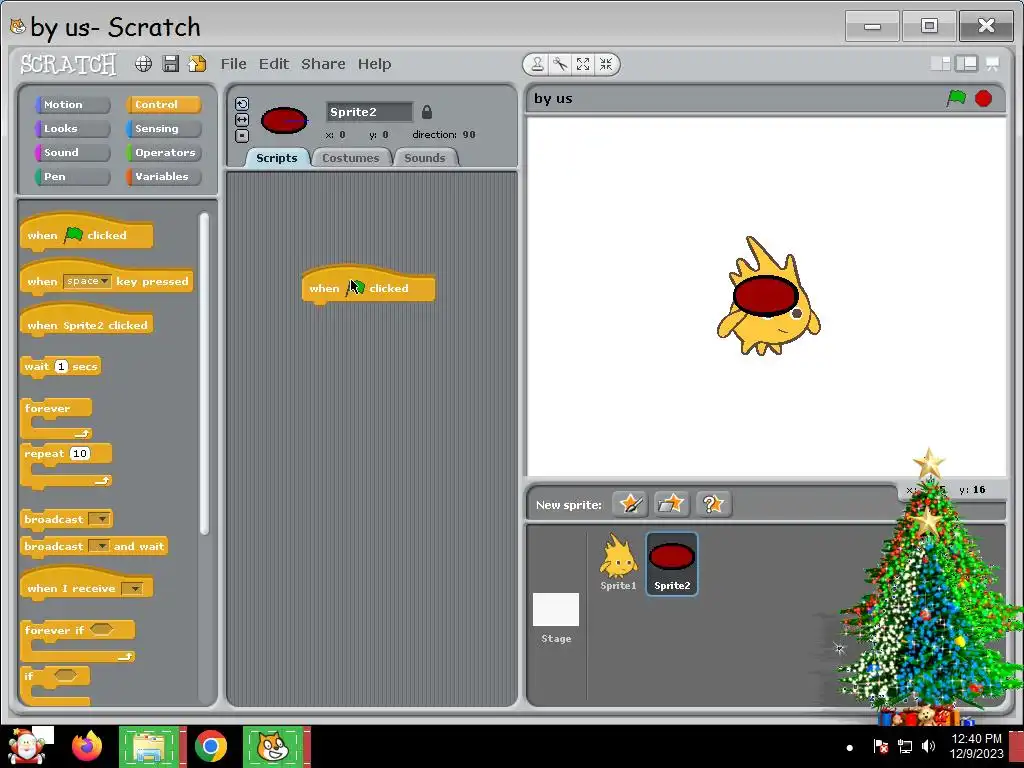Set rotation style to don't rotate
The image size is (1024, 768).
pyautogui.click(x=242, y=135)
